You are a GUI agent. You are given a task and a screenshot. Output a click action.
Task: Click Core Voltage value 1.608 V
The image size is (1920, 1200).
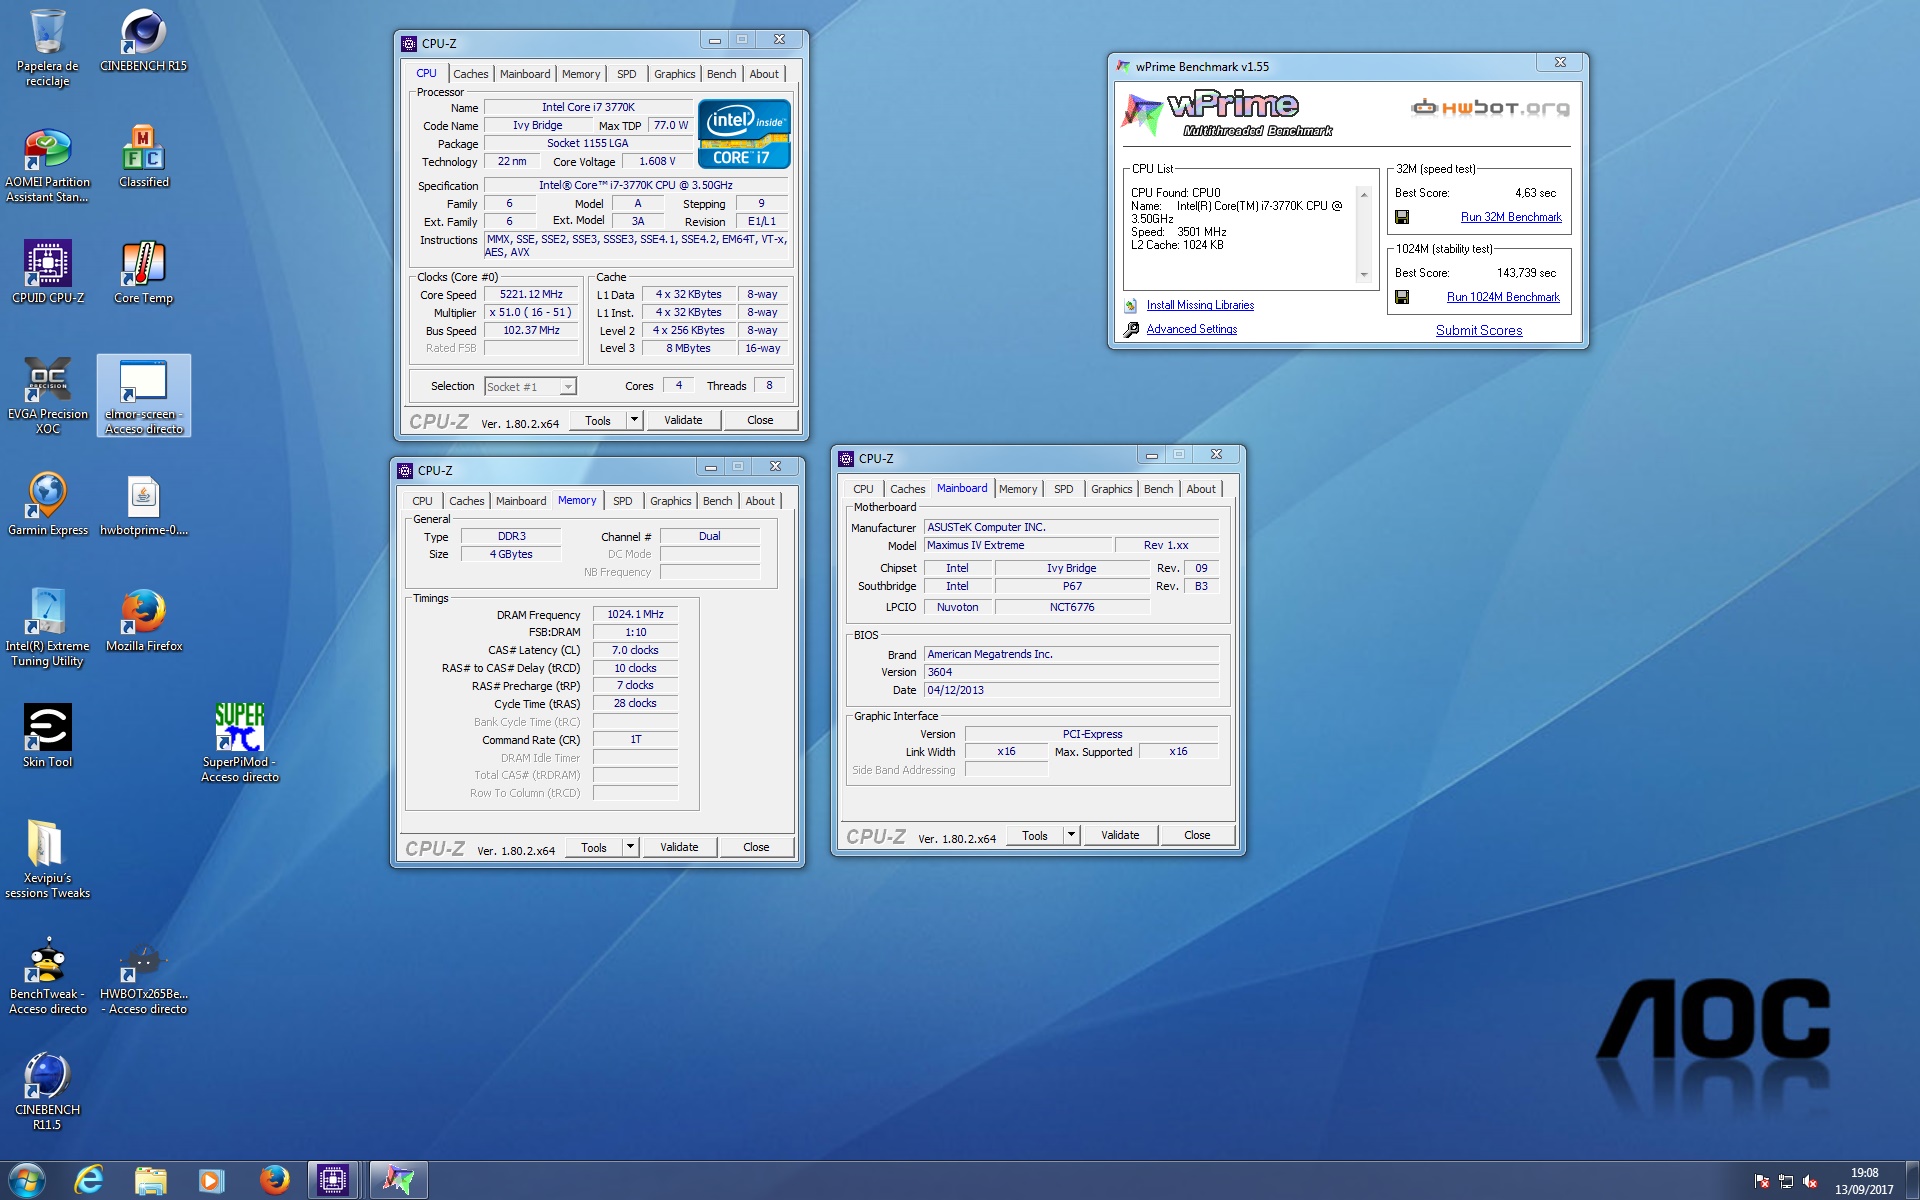tap(657, 161)
